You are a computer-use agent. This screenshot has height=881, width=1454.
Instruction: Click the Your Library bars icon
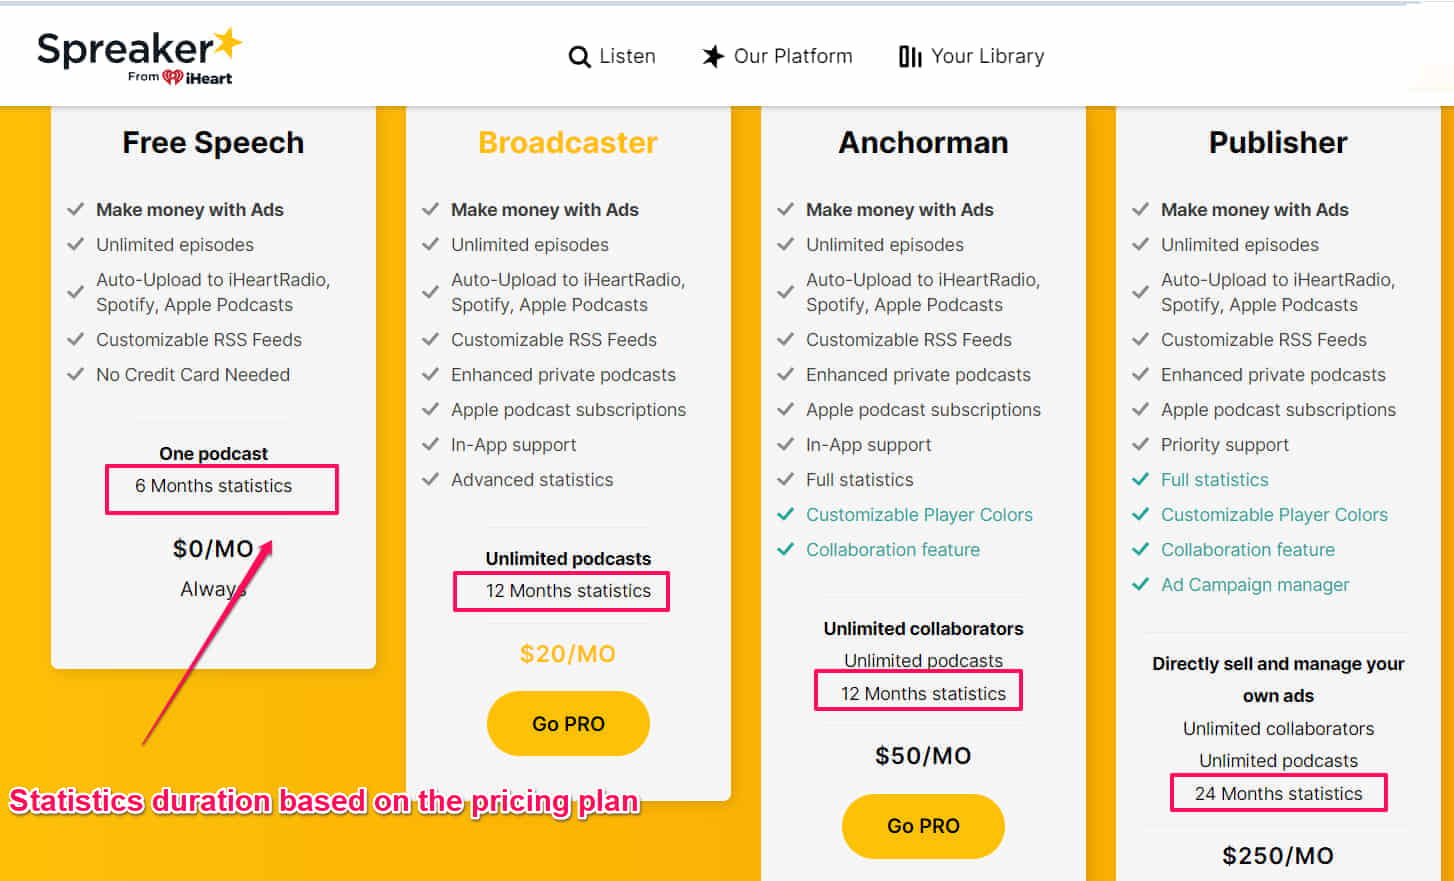click(910, 57)
